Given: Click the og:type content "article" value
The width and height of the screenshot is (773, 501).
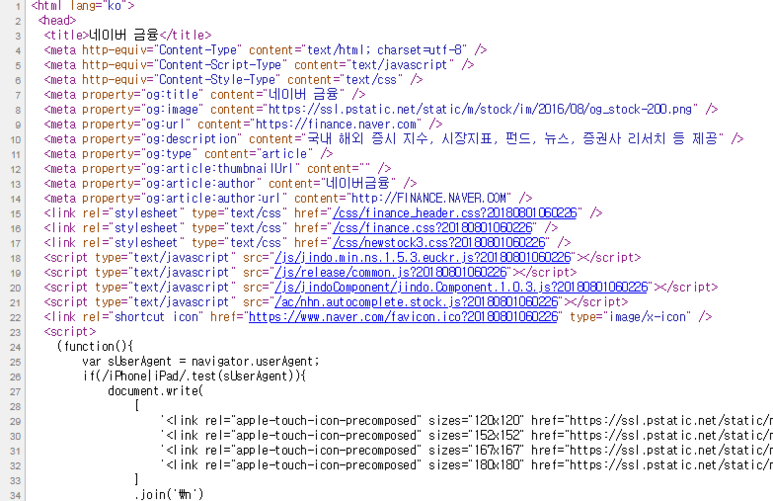Looking at the screenshot, I should [x=283, y=154].
